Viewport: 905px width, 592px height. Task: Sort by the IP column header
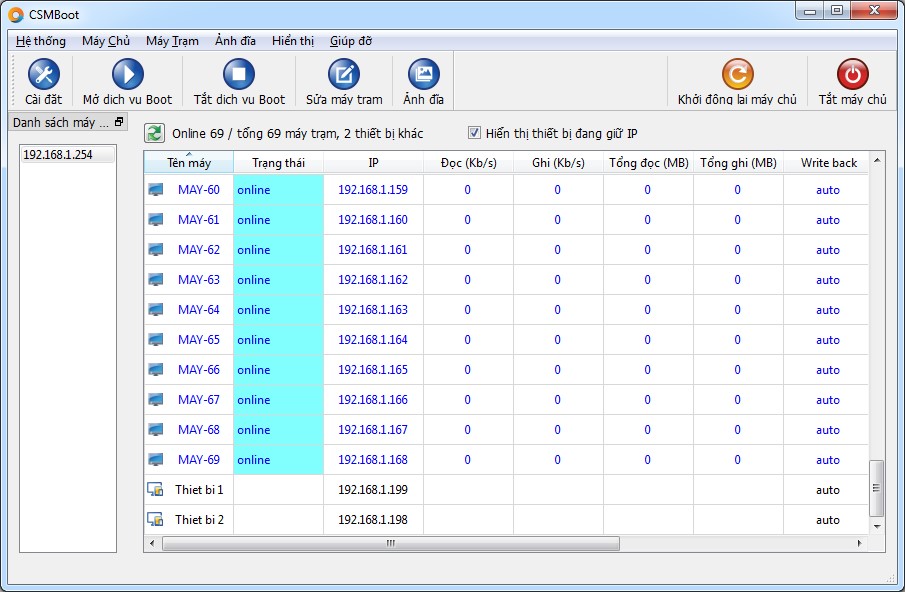tap(373, 163)
